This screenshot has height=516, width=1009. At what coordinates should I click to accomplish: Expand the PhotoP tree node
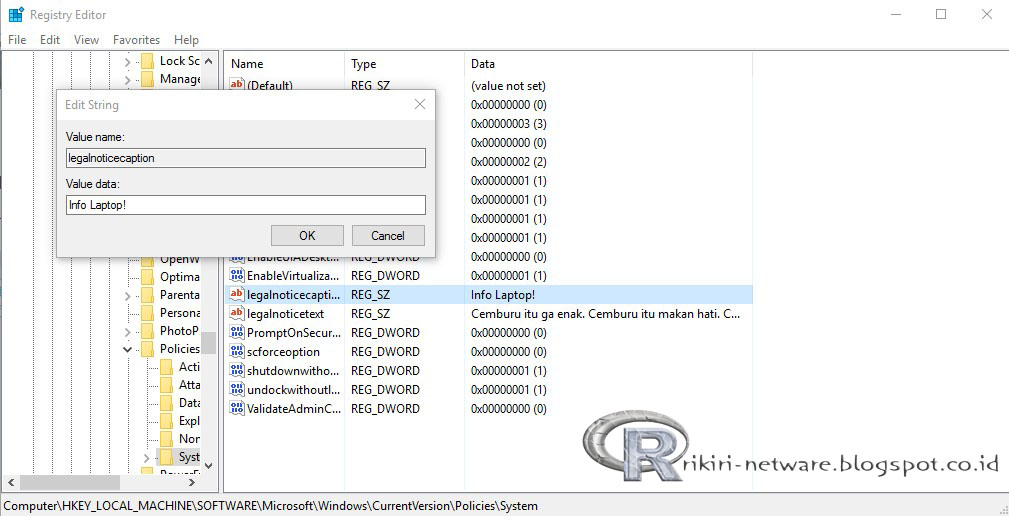[127, 332]
